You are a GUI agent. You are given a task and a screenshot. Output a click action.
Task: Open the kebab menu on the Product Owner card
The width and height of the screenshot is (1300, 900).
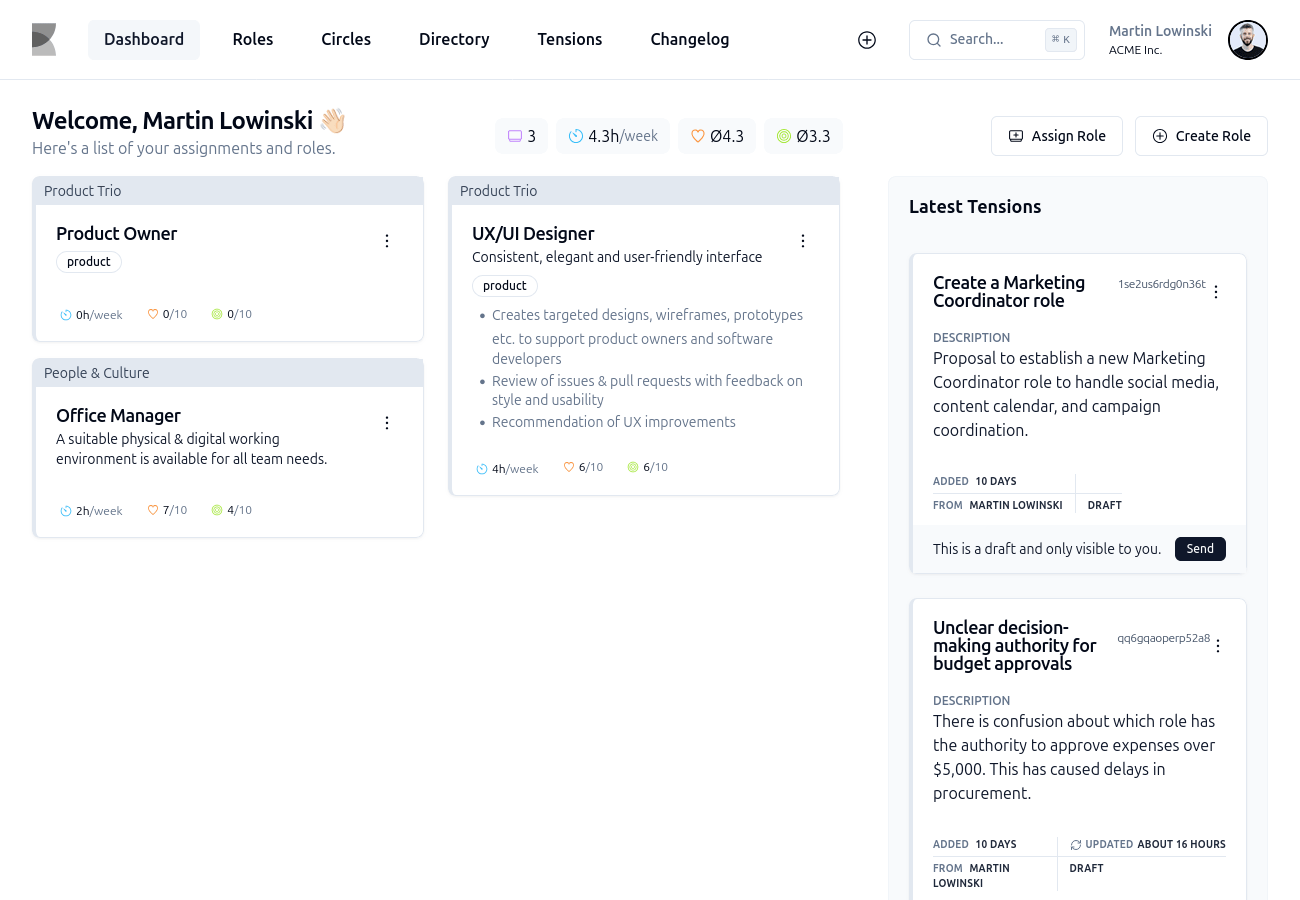[387, 240]
